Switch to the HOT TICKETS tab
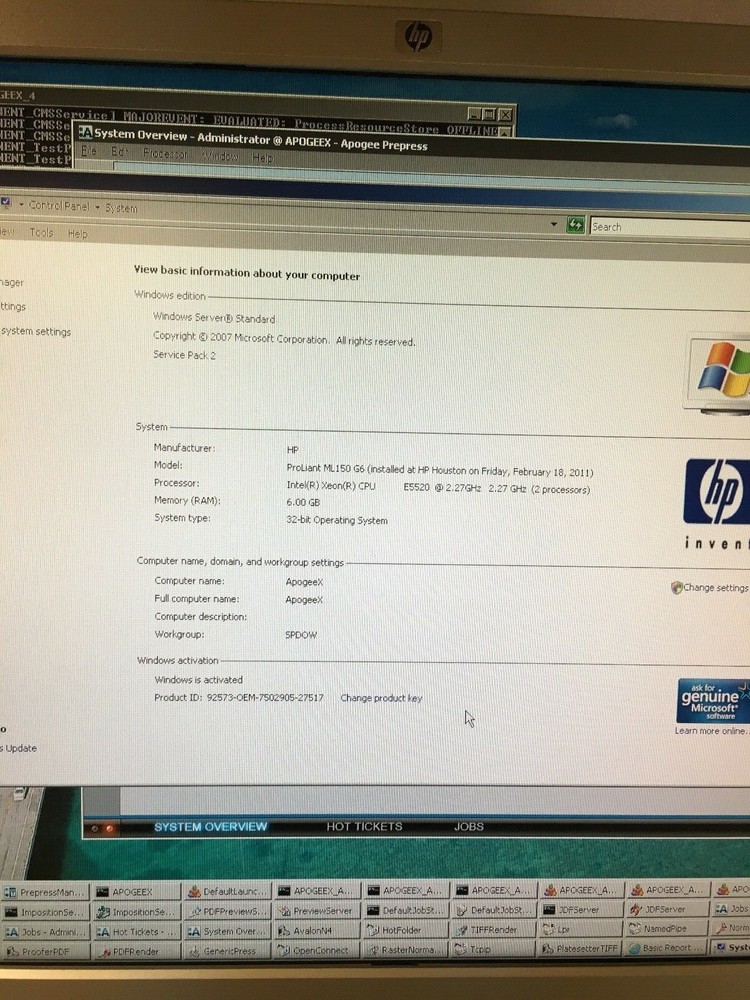Viewport: 750px width, 1000px height. (364, 827)
